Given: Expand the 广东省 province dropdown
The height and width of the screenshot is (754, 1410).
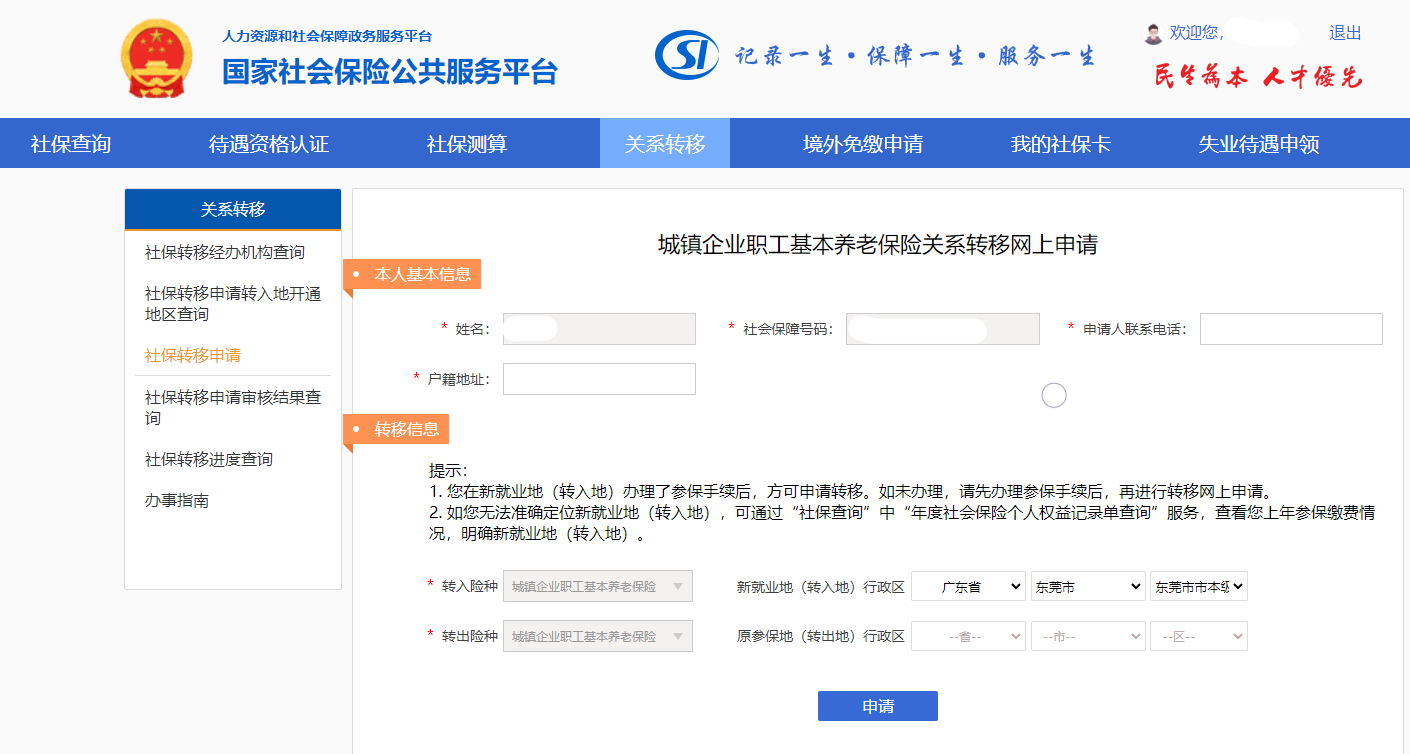Looking at the screenshot, I should [968, 587].
